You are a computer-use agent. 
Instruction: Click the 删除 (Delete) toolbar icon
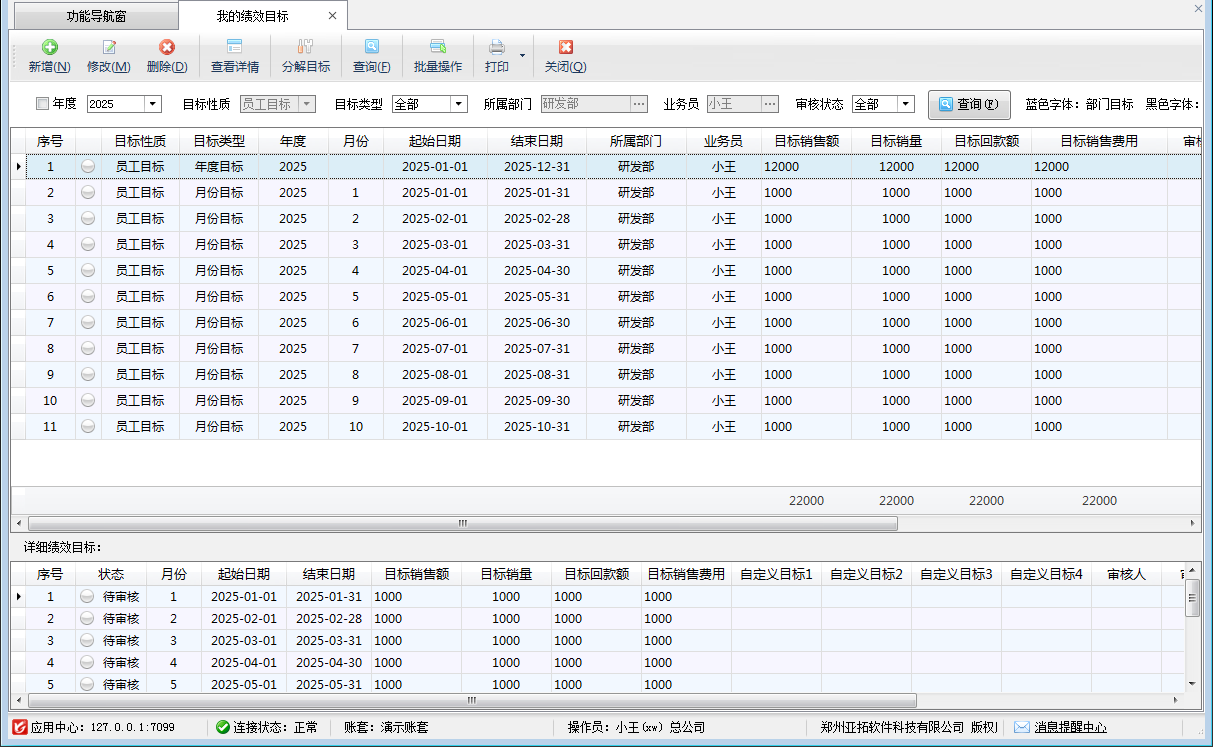167,48
